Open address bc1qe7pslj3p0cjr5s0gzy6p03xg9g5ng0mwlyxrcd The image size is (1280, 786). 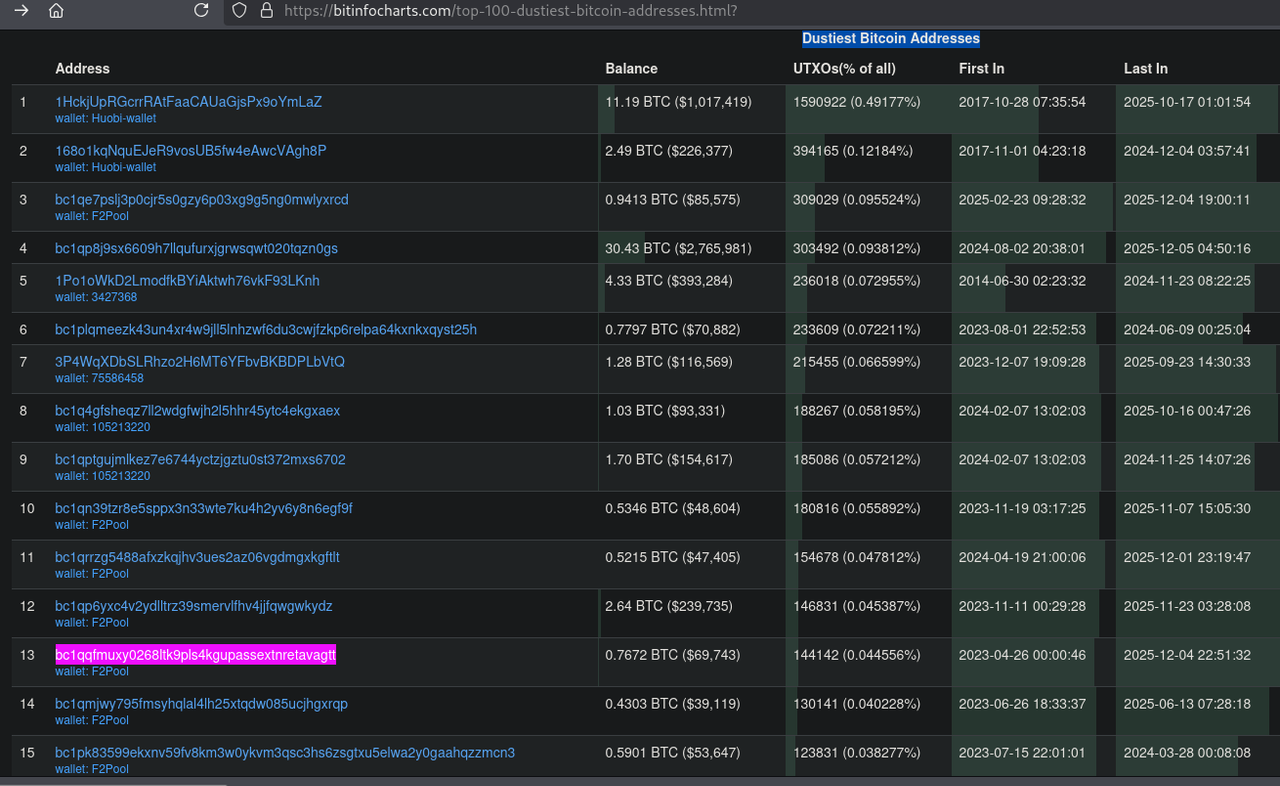tap(202, 200)
